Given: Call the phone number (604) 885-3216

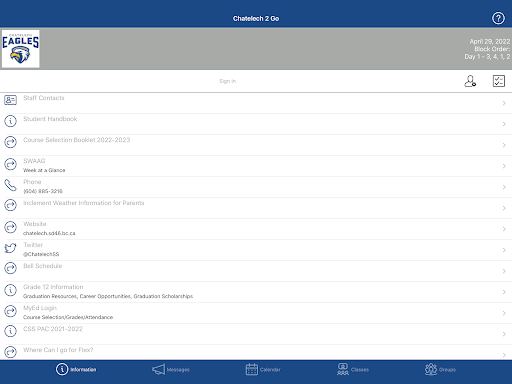Looking at the screenshot, I should click(43, 191).
